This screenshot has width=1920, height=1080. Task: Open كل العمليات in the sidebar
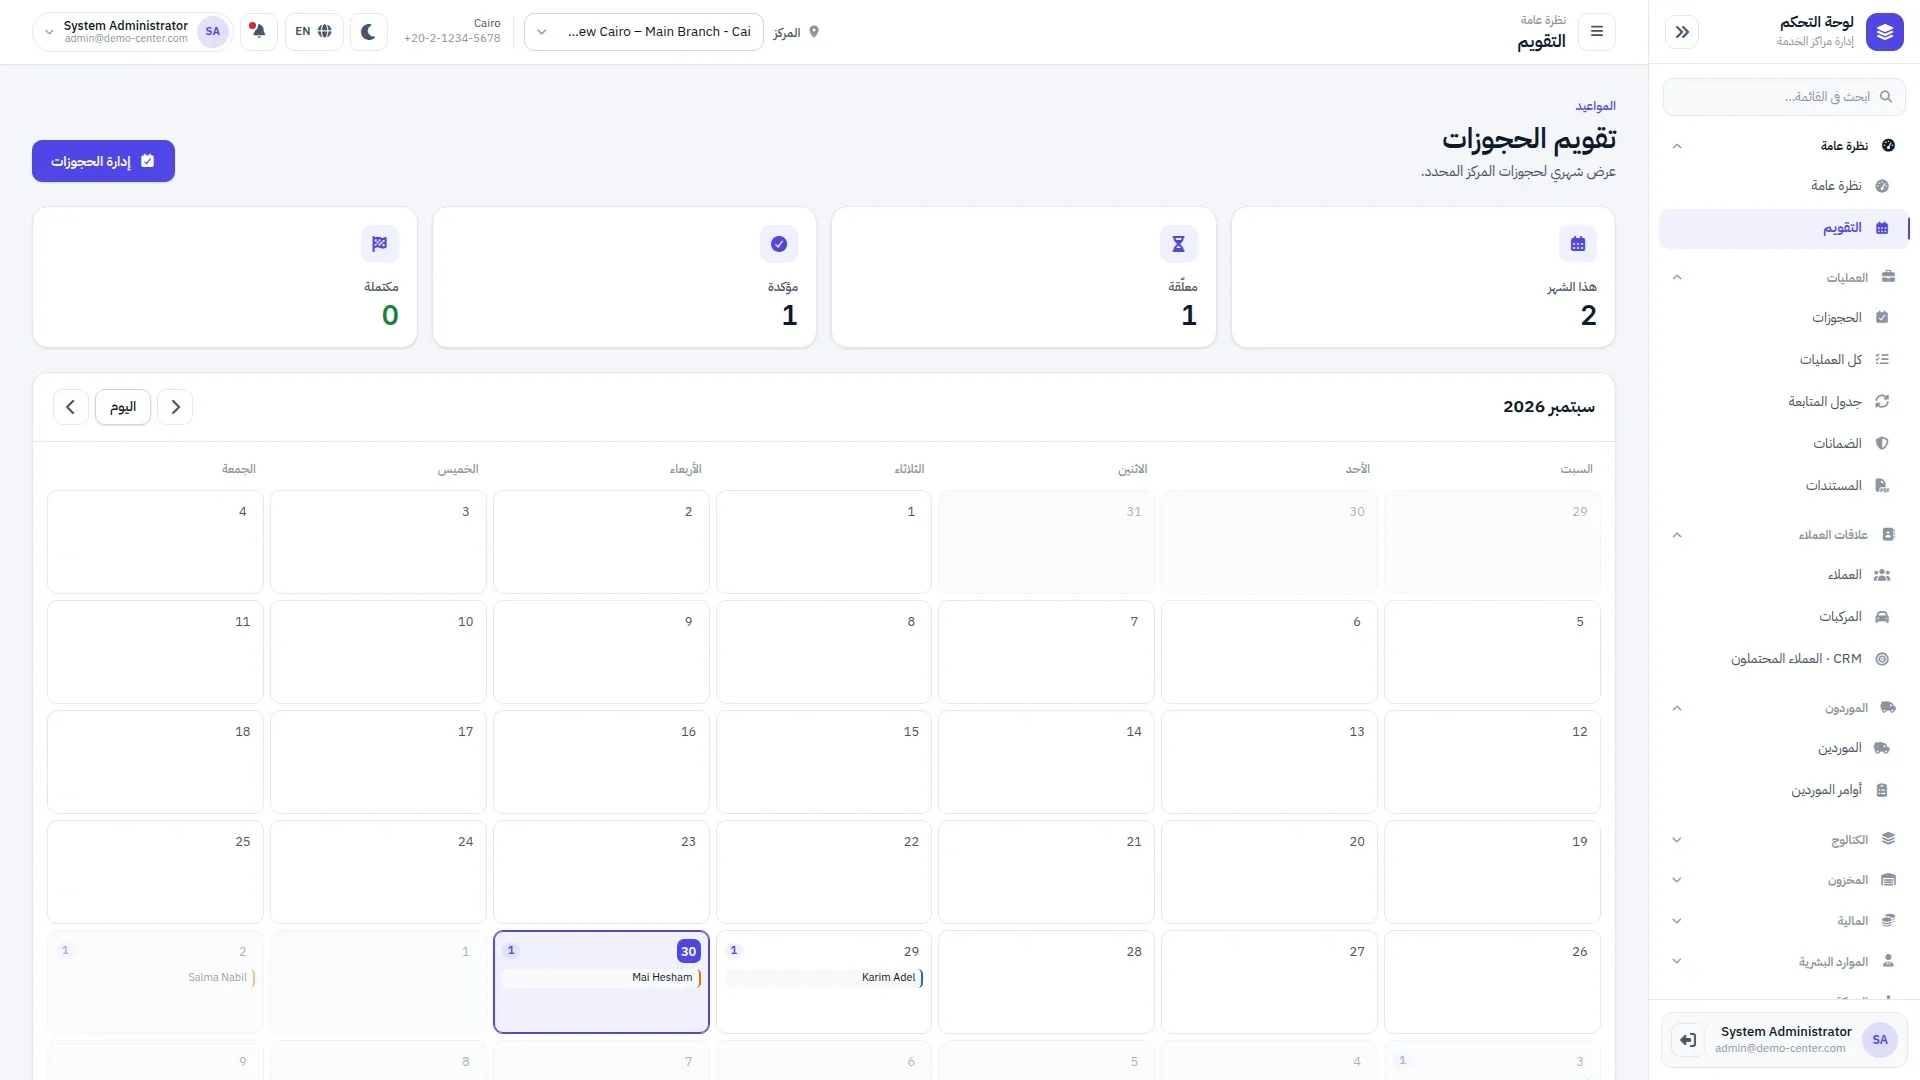tap(1784, 360)
